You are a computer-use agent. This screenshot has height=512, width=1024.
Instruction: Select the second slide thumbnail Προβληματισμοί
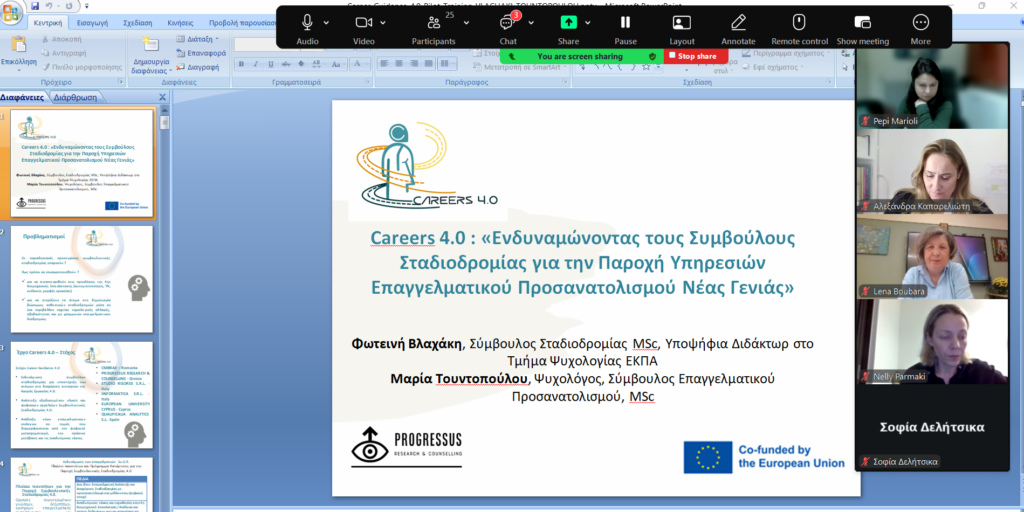tap(81, 280)
